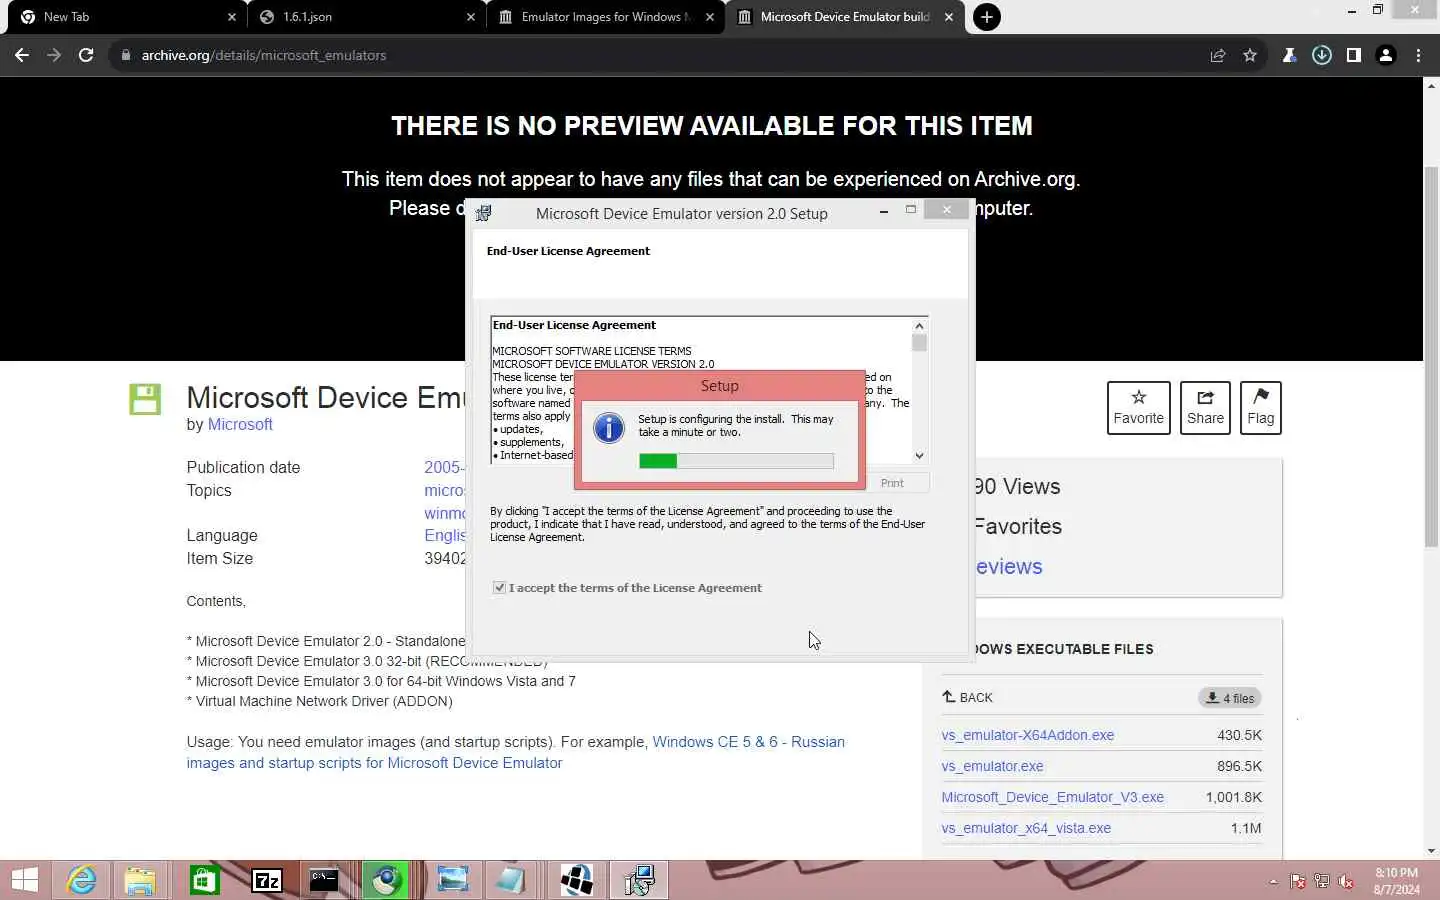Download vs_emulator-X64Addon.exe
This screenshot has width=1440, height=900.
pyautogui.click(x=1028, y=735)
